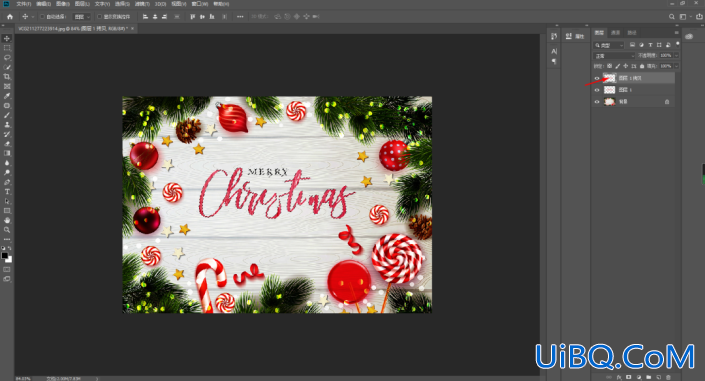Select the Path Selection tool
This screenshot has width=705, height=381.
coord(7,201)
